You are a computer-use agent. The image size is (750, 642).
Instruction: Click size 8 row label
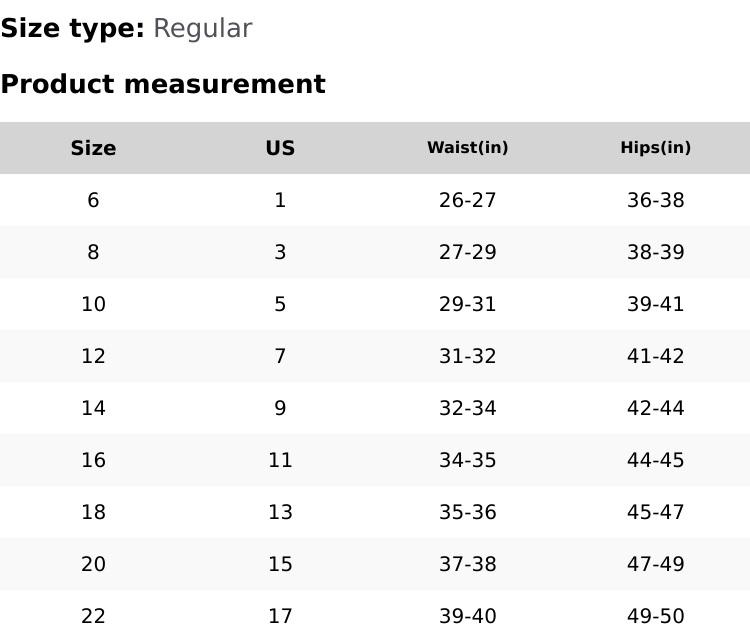(93, 252)
